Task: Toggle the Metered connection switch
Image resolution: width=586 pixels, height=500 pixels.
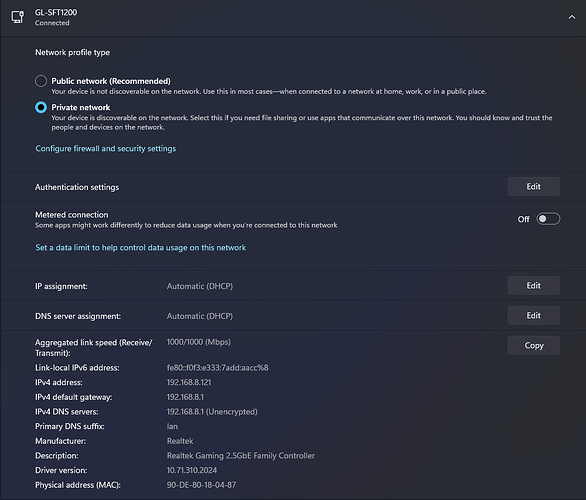Action: point(548,219)
